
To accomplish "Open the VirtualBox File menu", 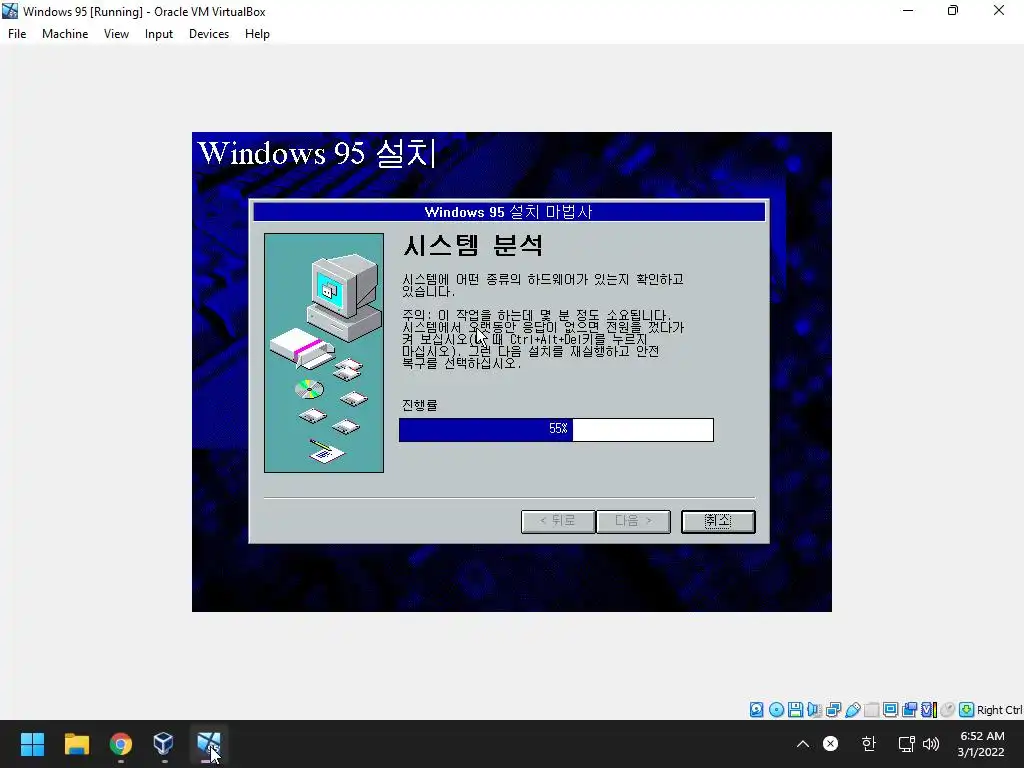I will coord(17,34).
